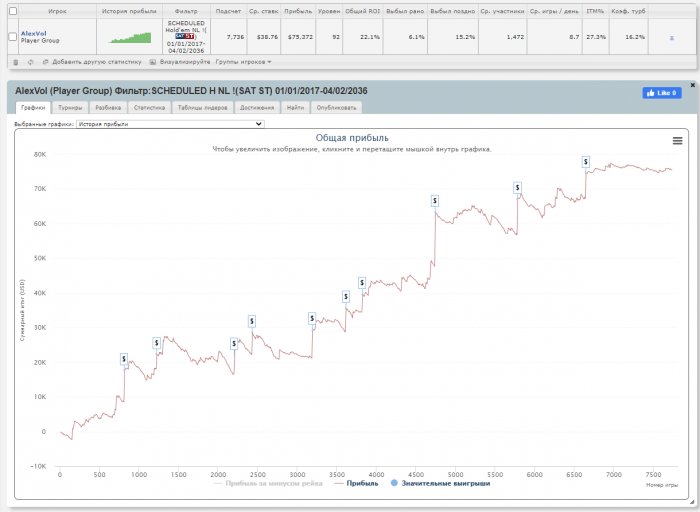Open the История прибыли chart dropdown

[170, 124]
